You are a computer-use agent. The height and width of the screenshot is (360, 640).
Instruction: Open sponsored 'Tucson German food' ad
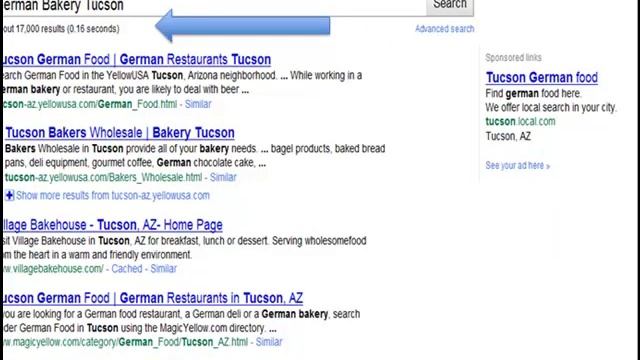[x=542, y=78]
